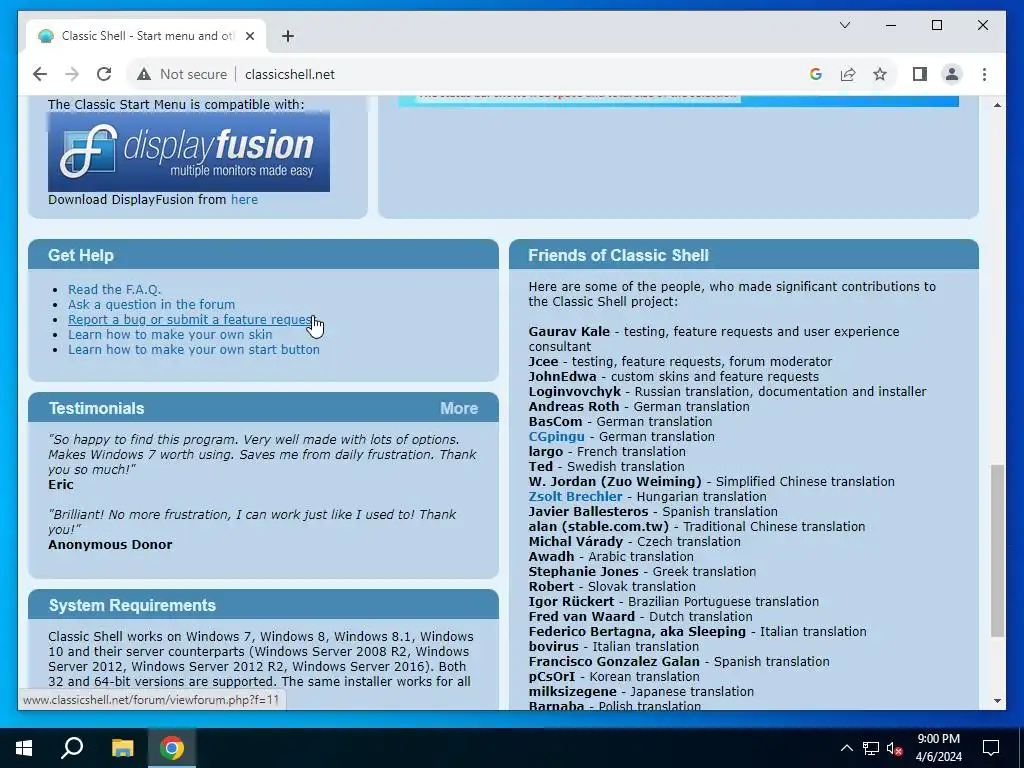Click More in the Testimonials header
This screenshot has height=768, width=1024.
[459, 408]
